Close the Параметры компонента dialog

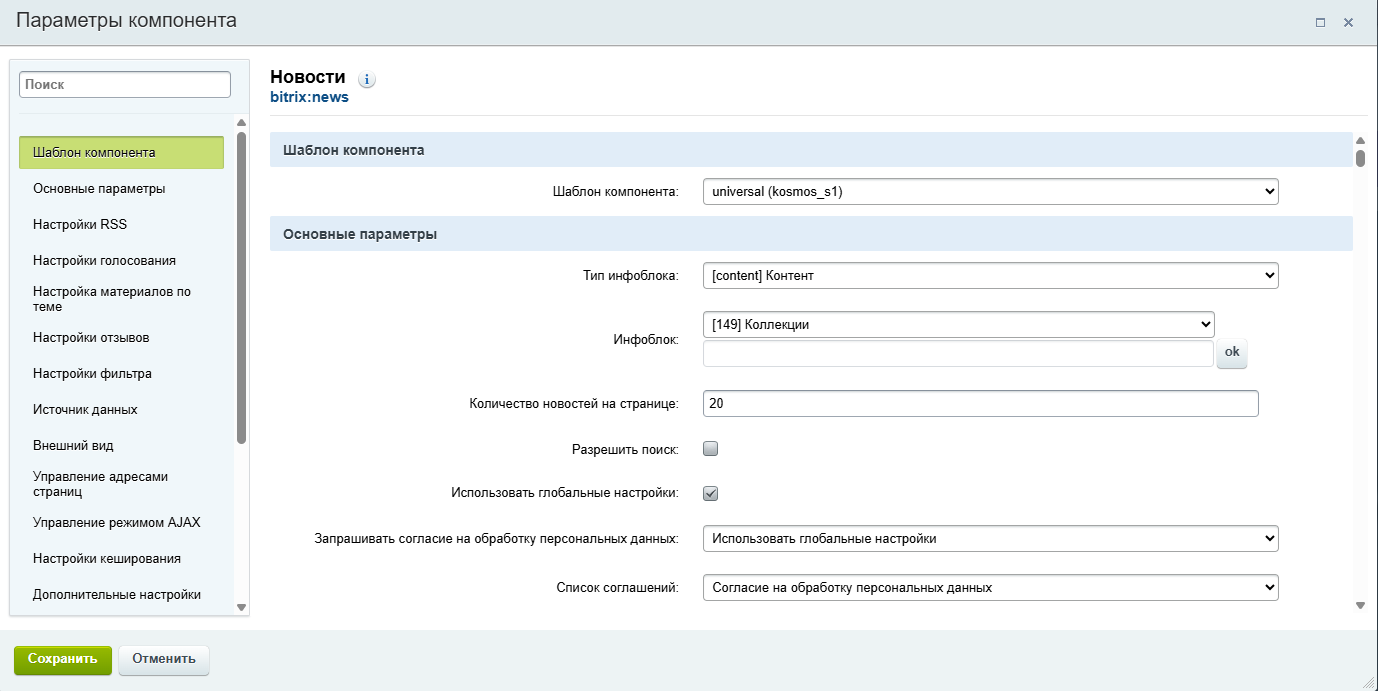(1348, 22)
